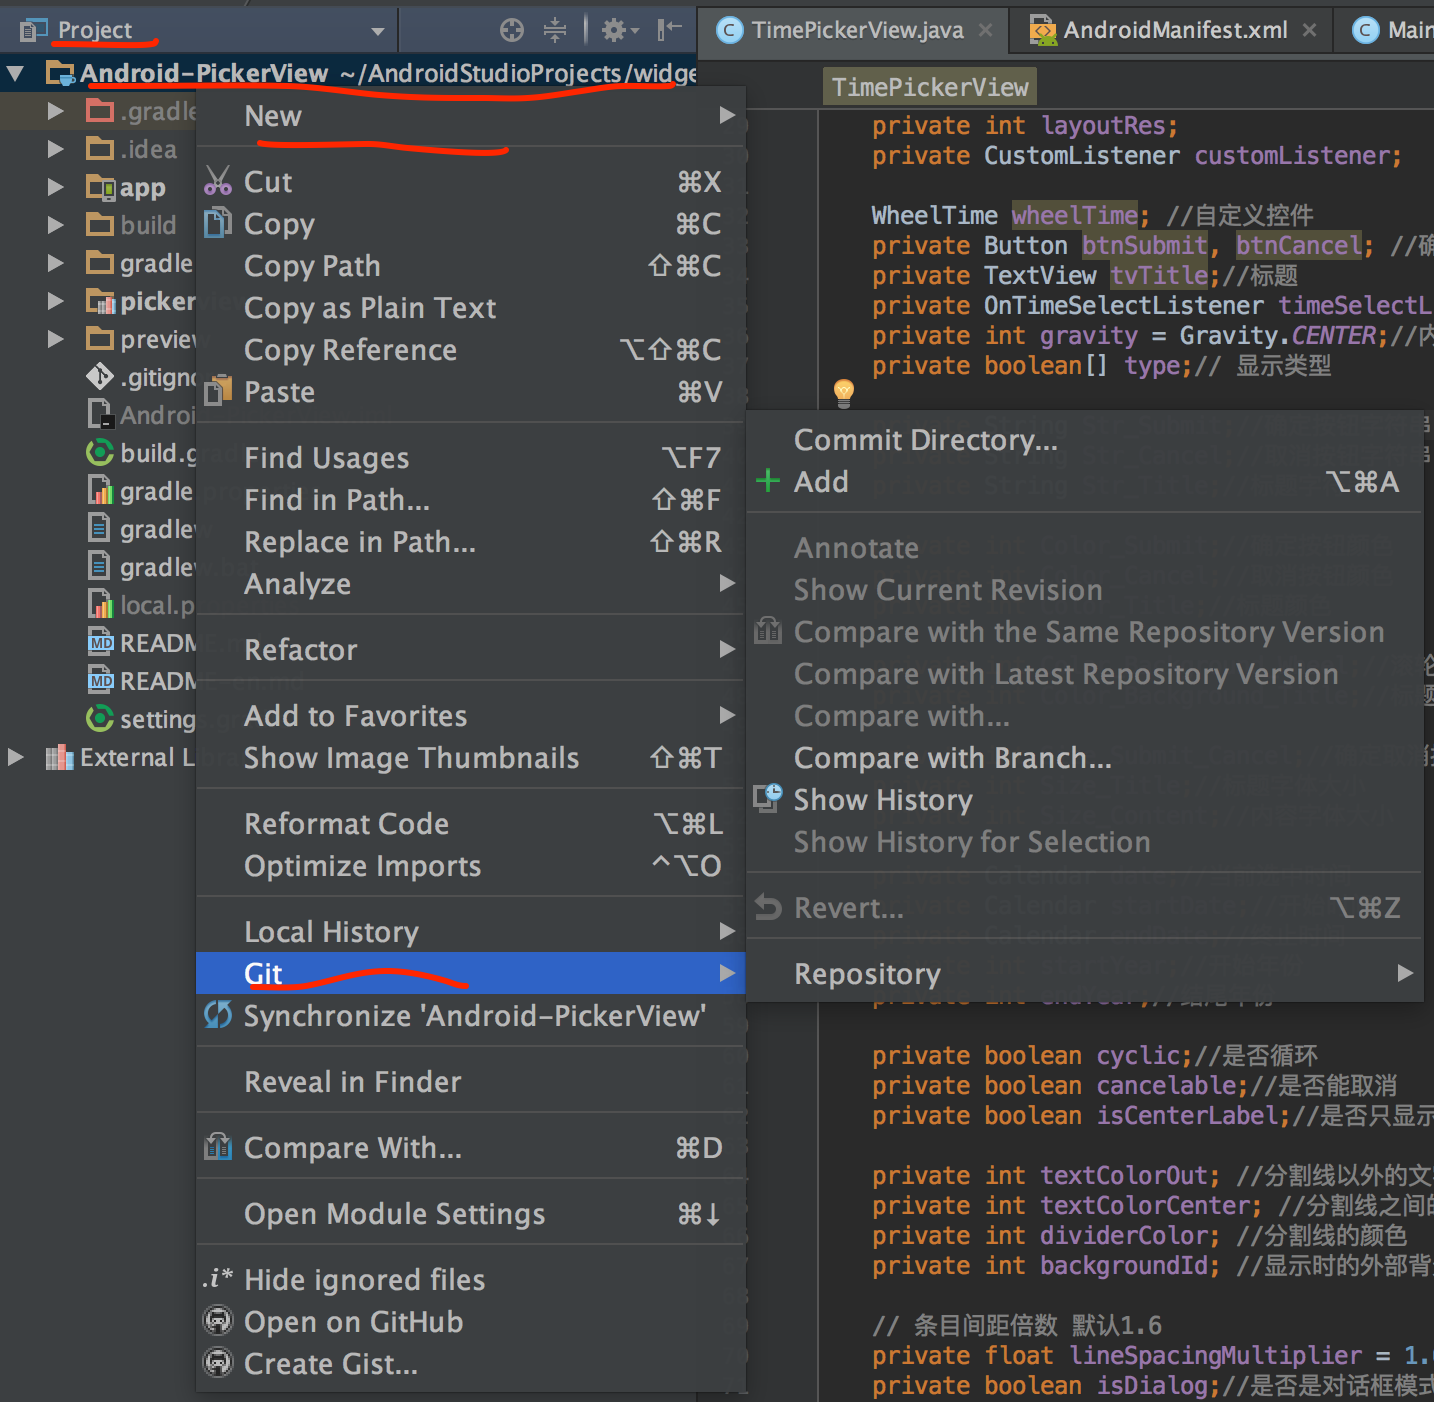Click the scroll-from-source target icon in Project panel

(512, 30)
